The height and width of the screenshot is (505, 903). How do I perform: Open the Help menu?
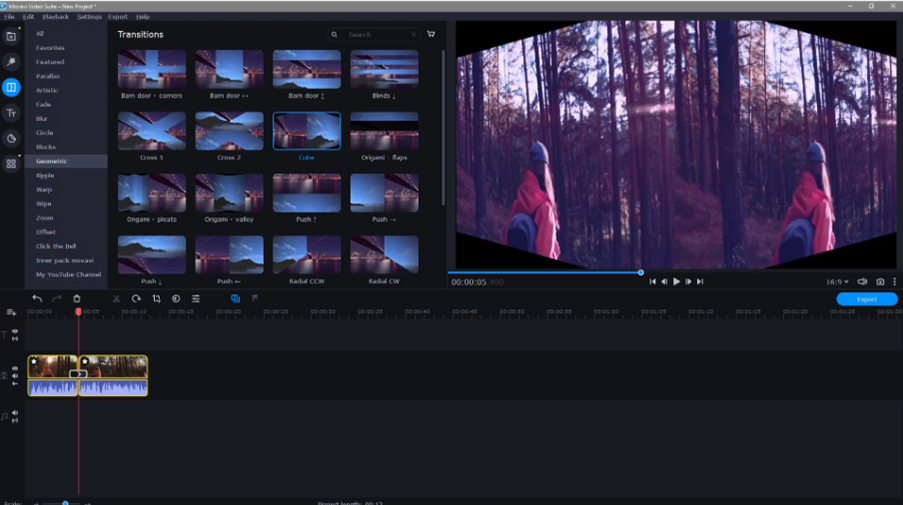point(142,17)
